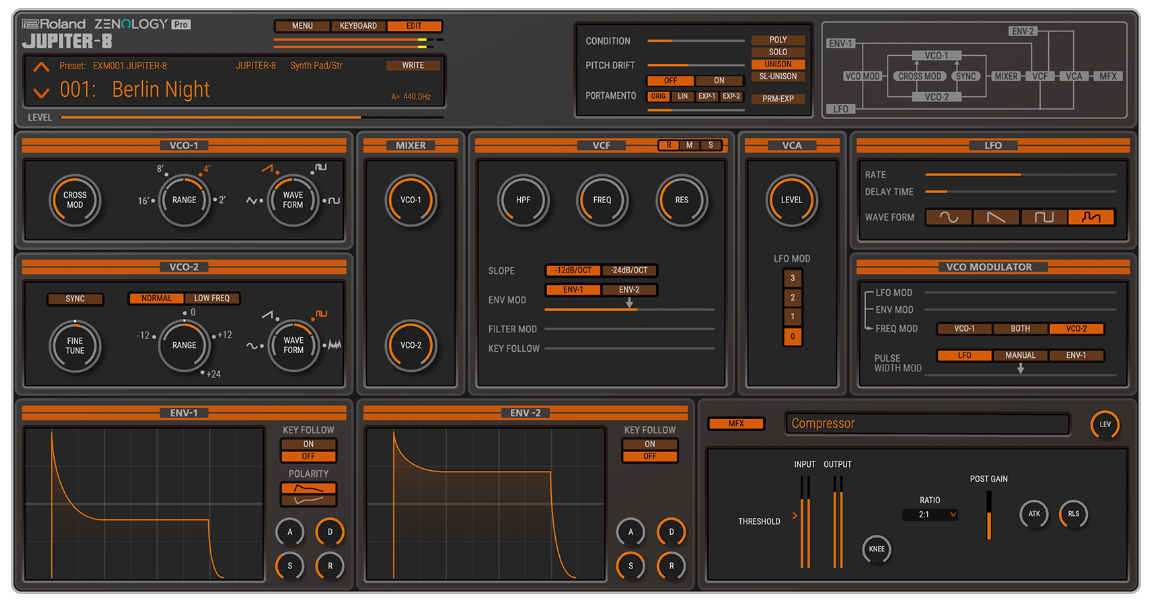This screenshot has width=1149, height=606.
Task: Select the EXP-1 portamento curve
Action: 706,97
